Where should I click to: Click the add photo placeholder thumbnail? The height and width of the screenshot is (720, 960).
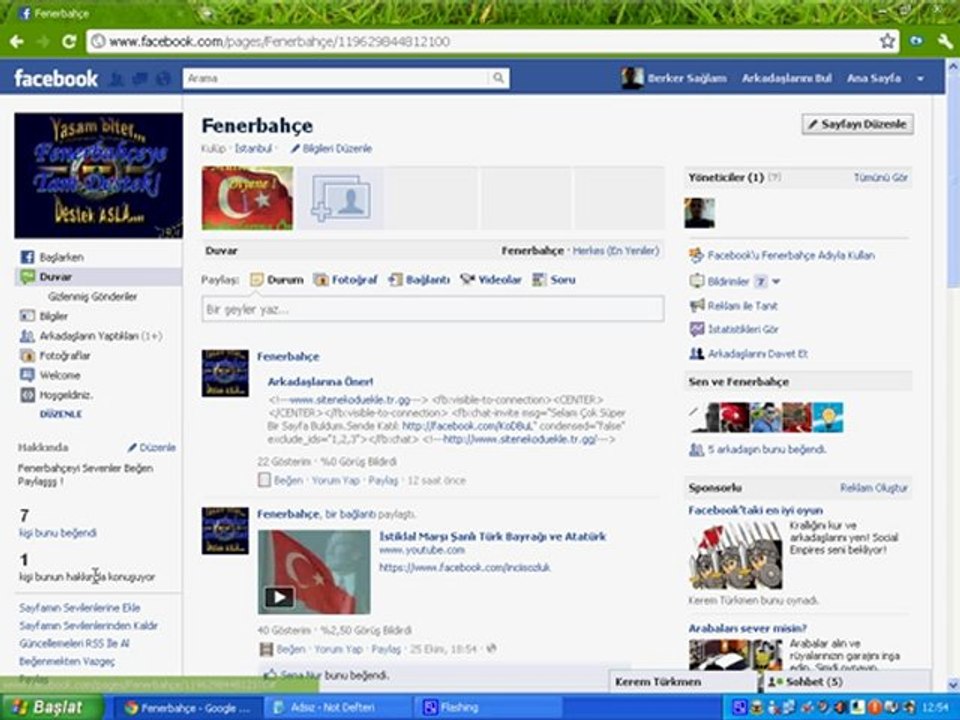[x=341, y=198]
